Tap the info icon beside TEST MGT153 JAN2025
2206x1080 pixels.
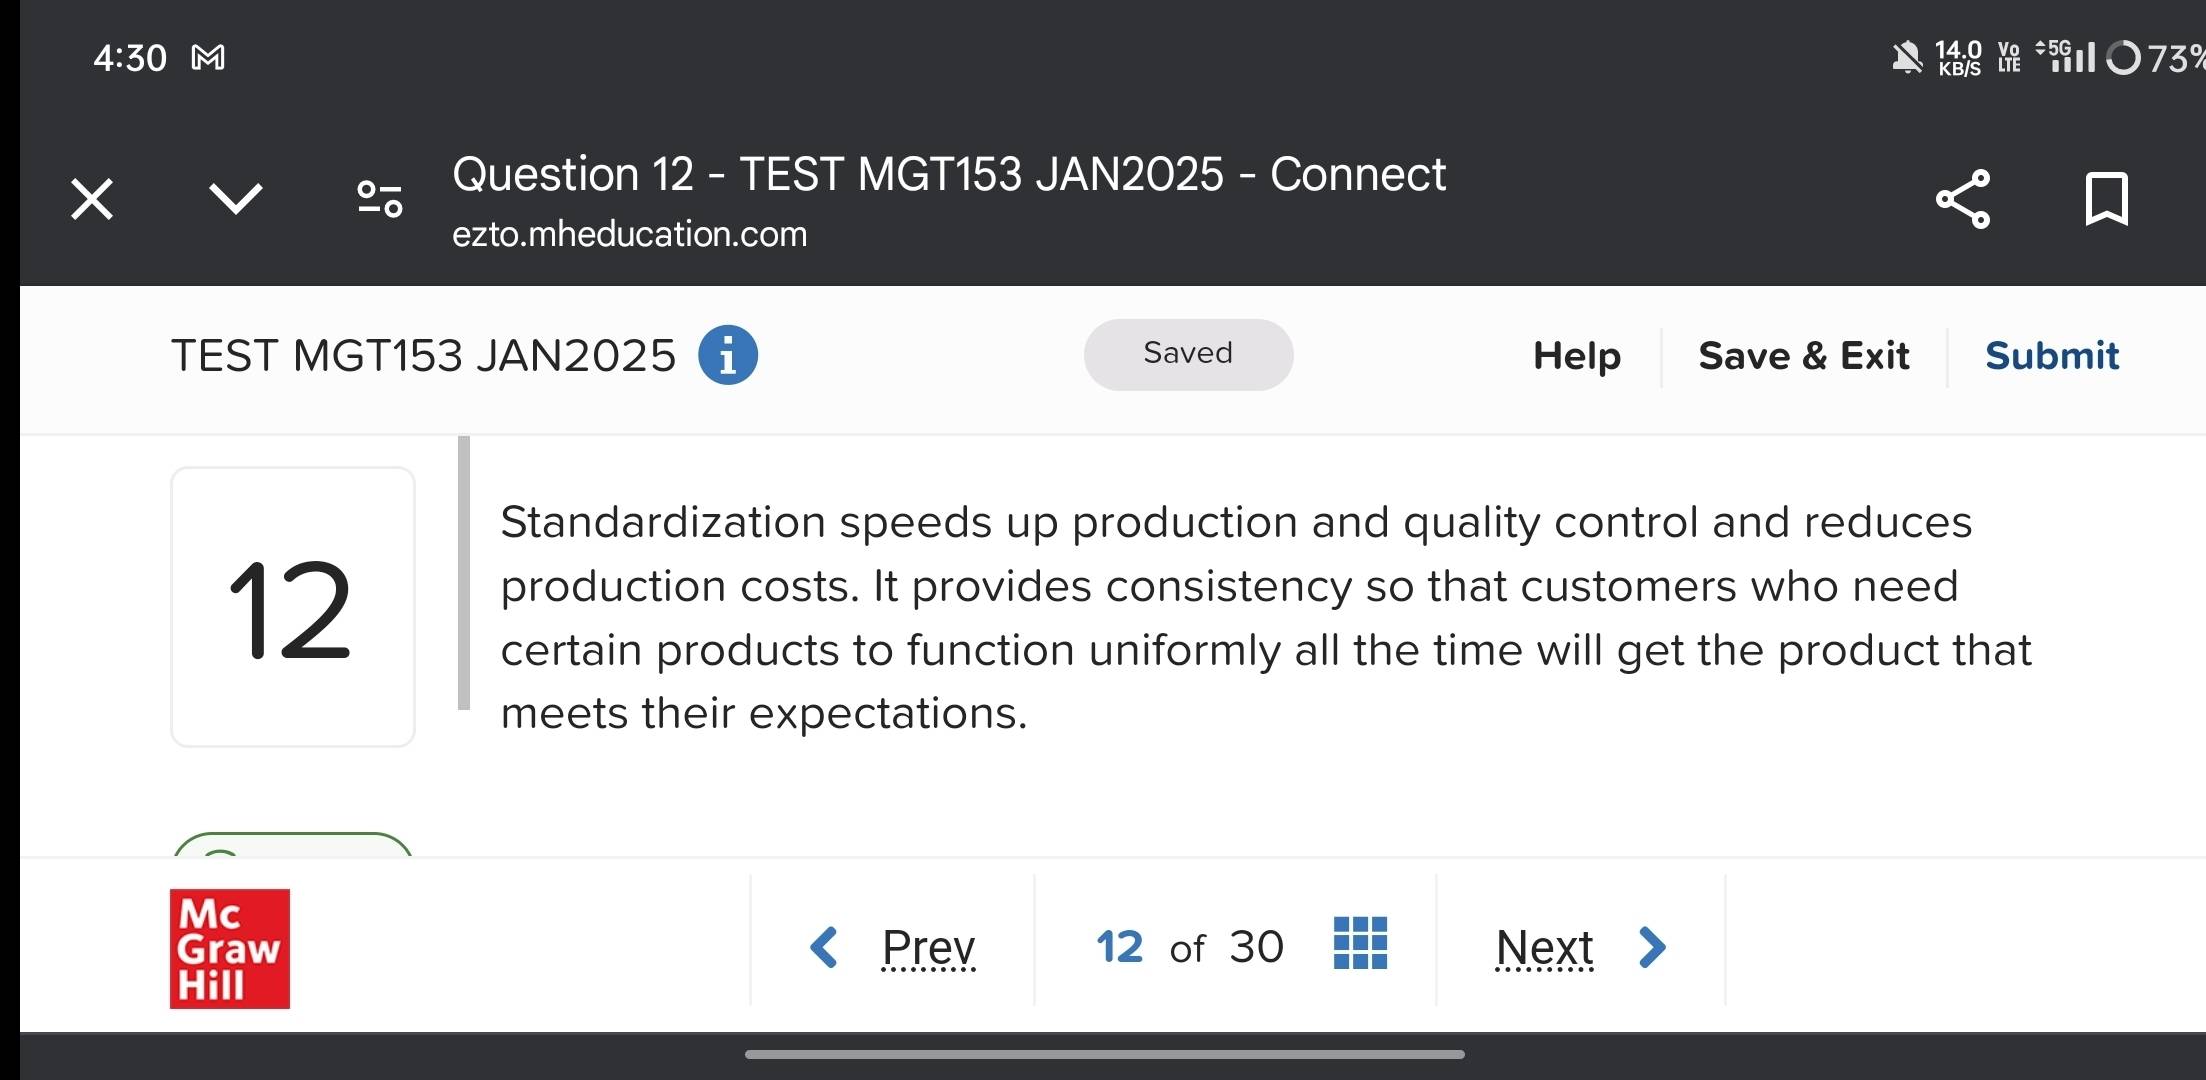[728, 355]
